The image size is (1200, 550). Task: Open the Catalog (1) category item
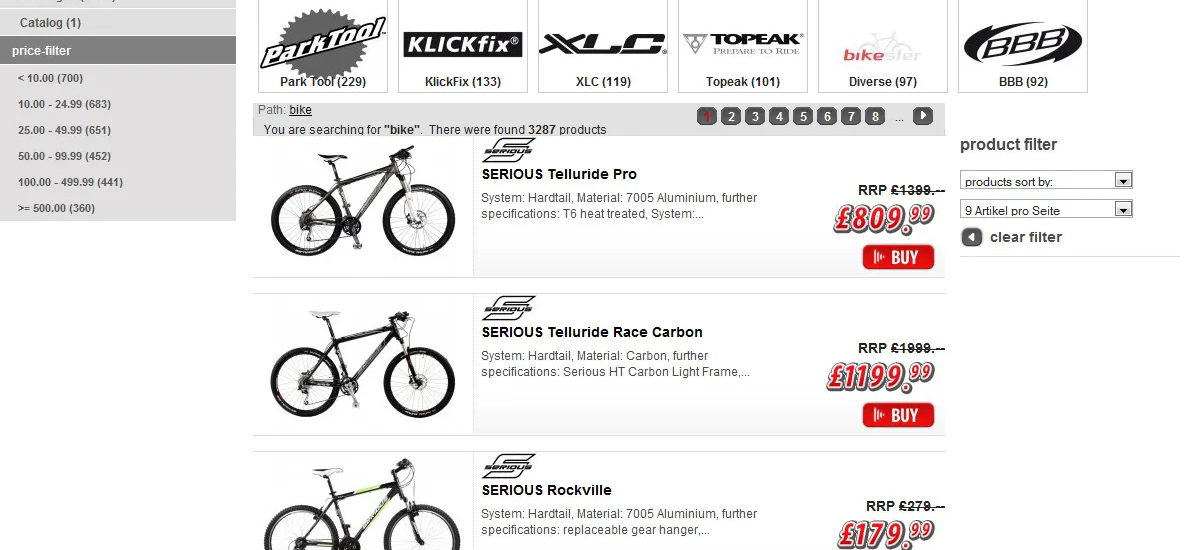coord(50,22)
